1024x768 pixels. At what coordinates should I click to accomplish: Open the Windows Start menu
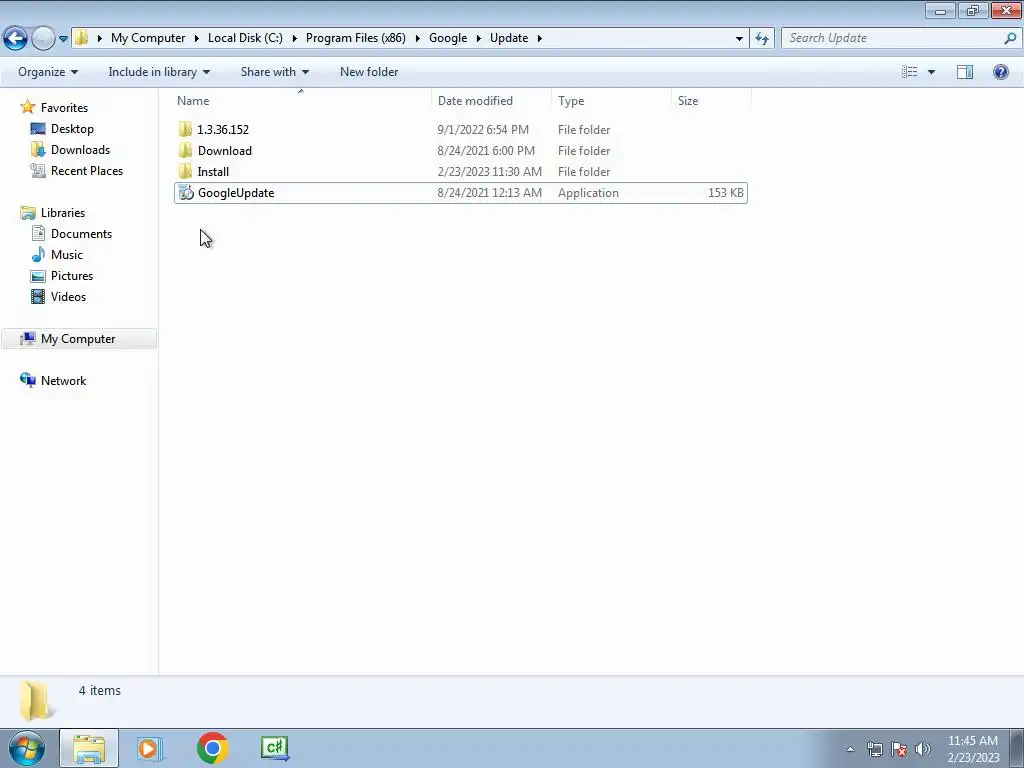pyautogui.click(x=26, y=748)
